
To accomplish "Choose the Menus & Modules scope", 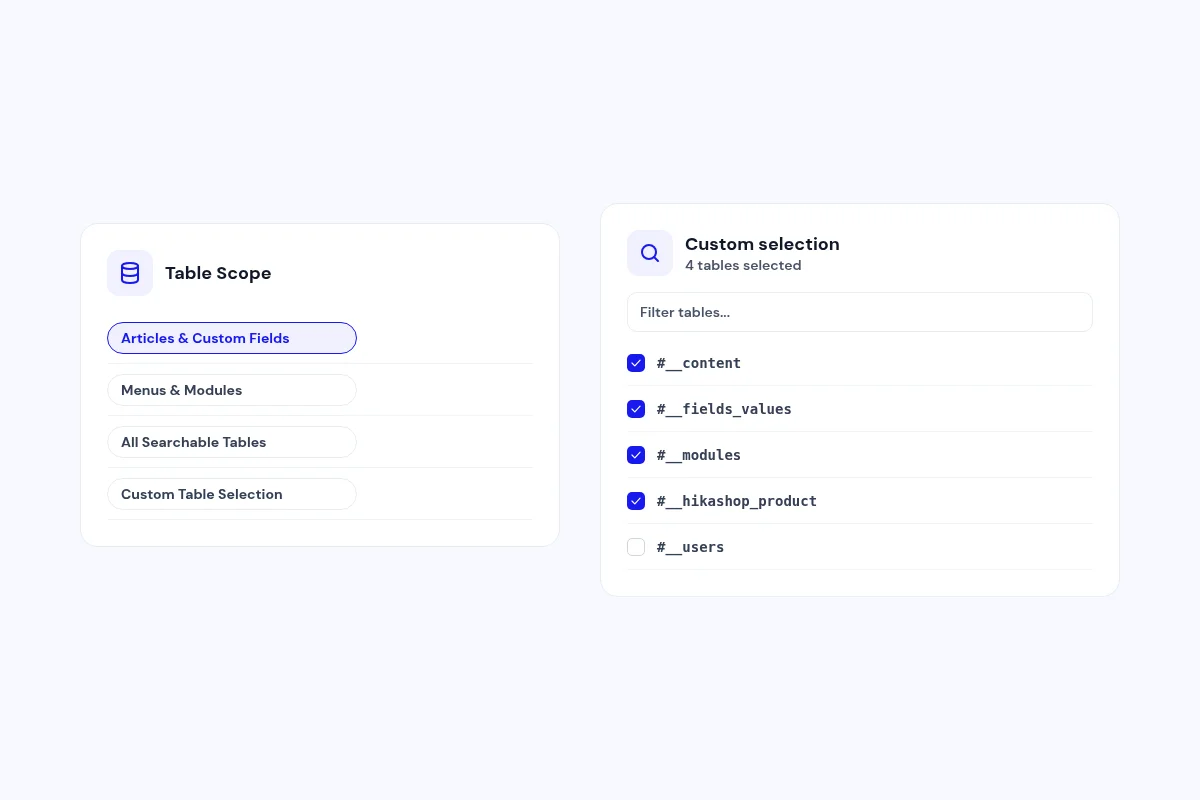I will click(x=232, y=390).
